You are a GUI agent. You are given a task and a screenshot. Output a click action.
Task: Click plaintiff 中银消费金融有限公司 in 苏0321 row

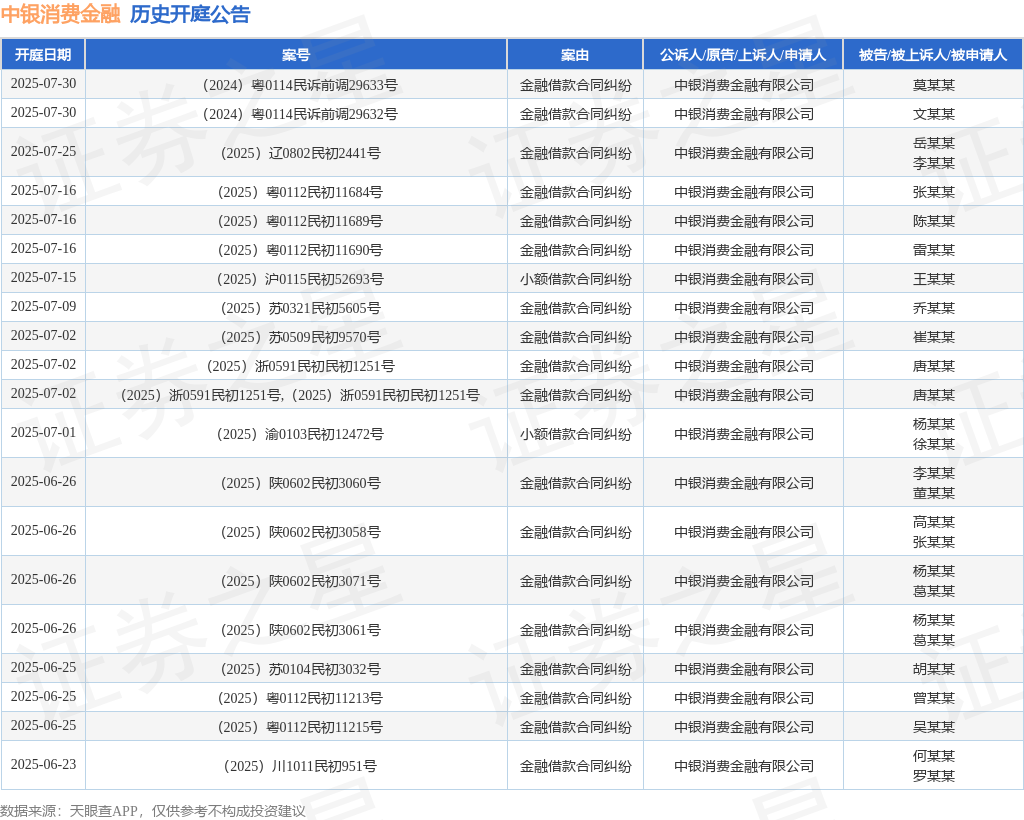(744, 308)
